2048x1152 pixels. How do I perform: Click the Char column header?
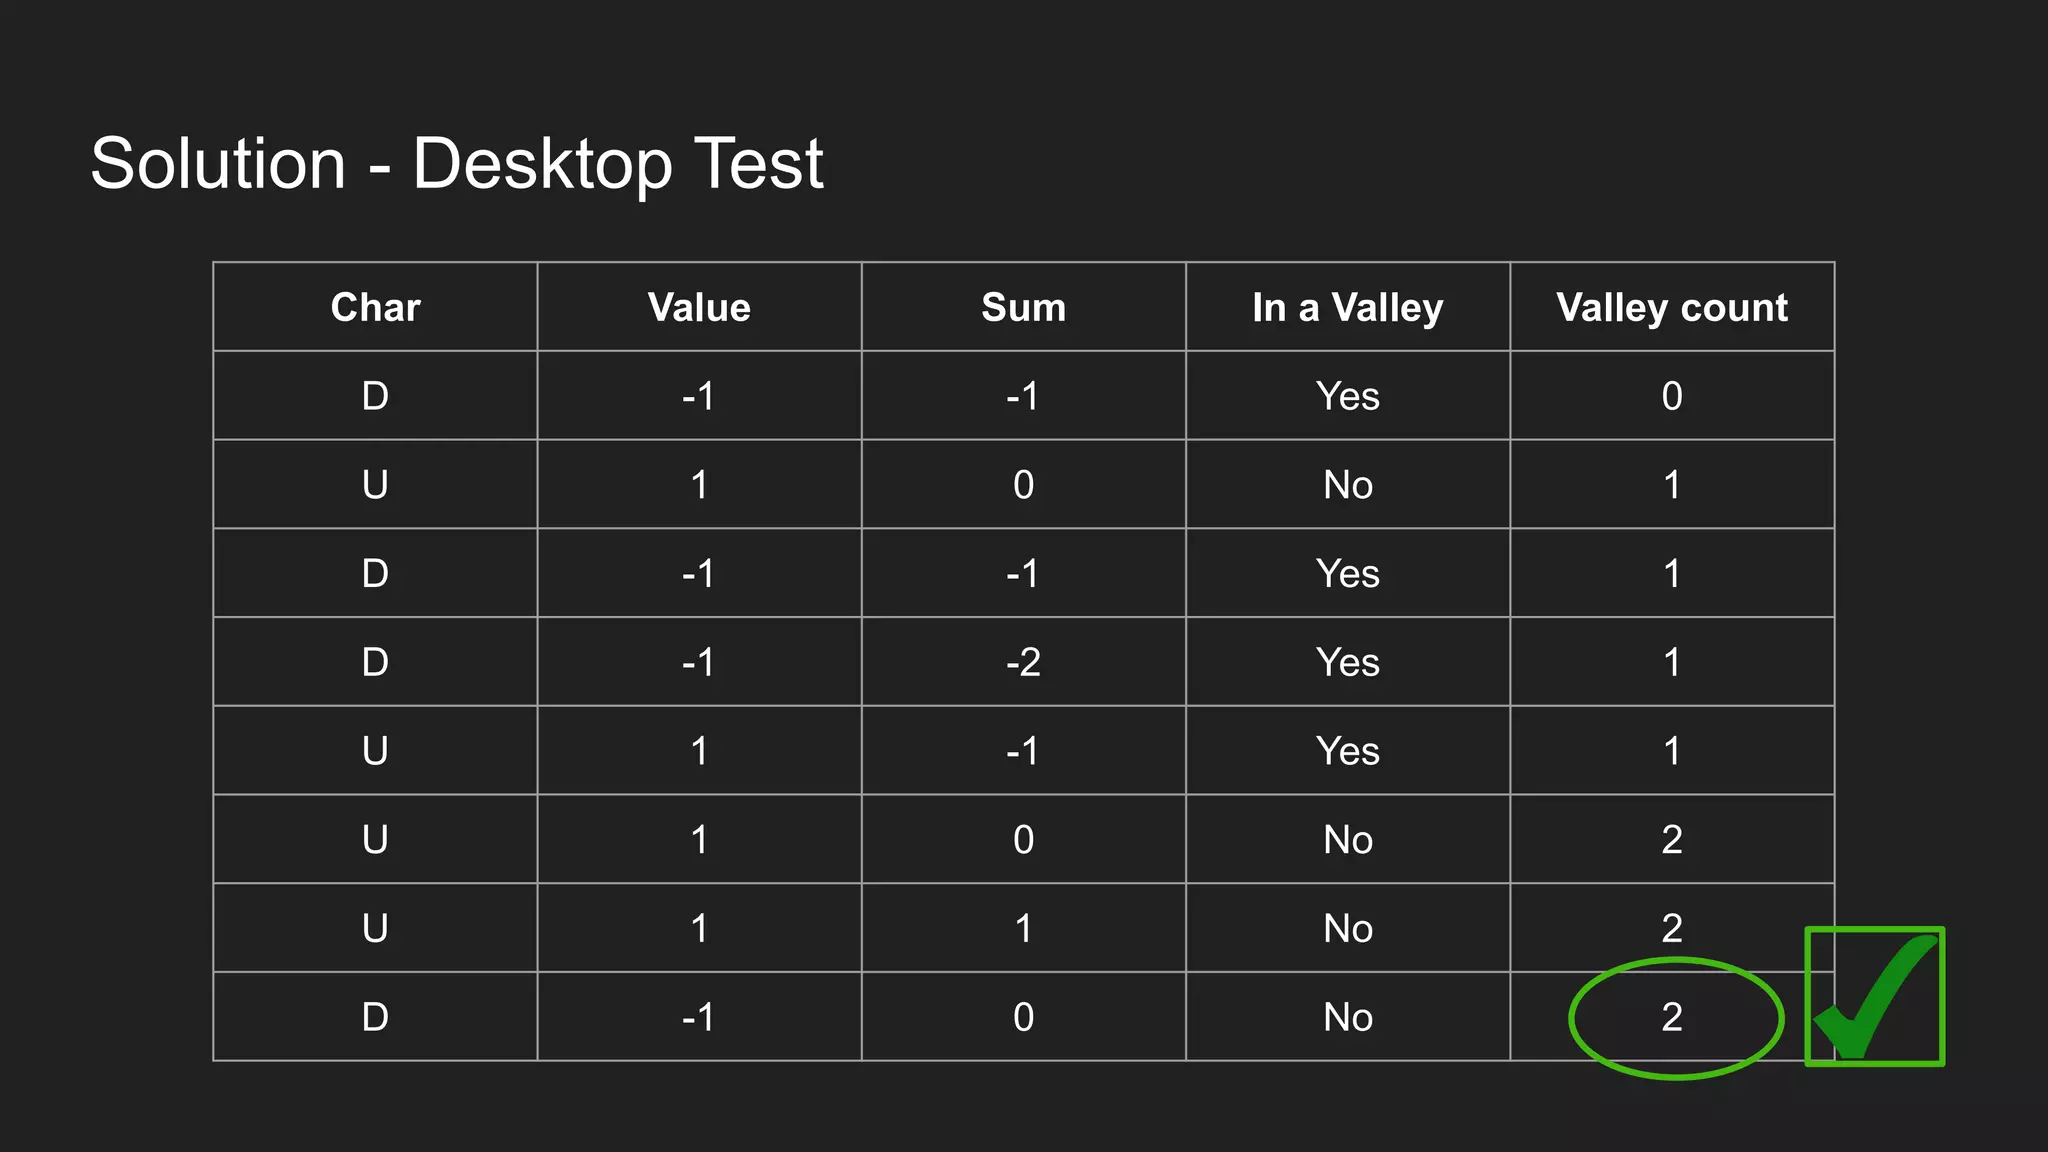(x=375, y=307)
